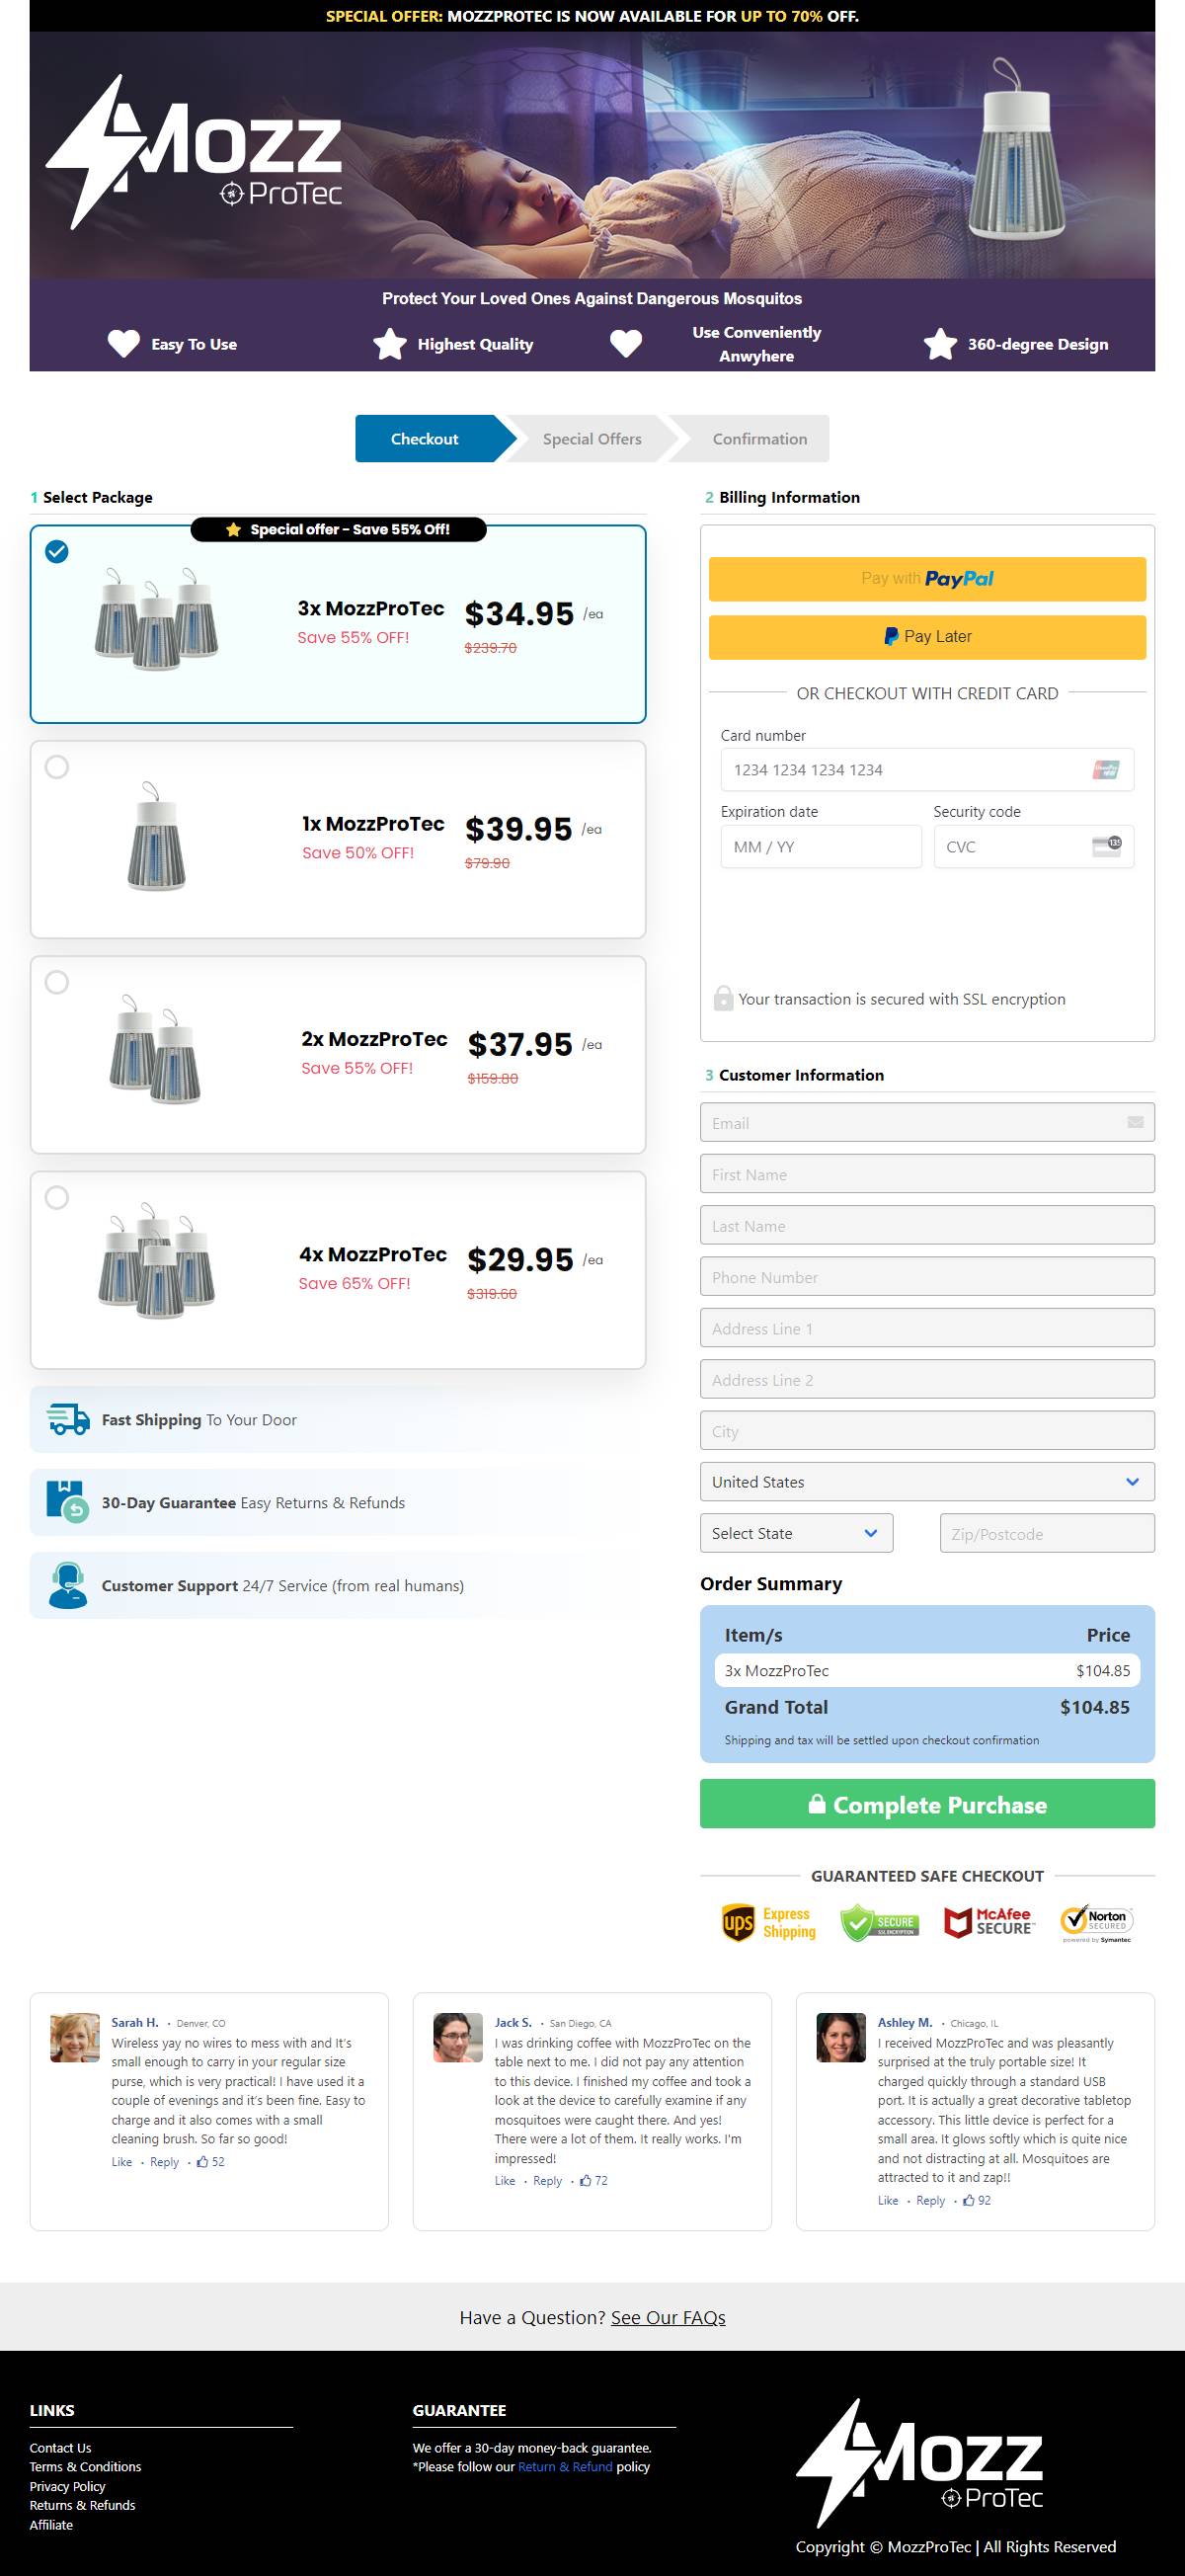
Task: Click Jack S.'s profile photo
Action: (458, 2037)
